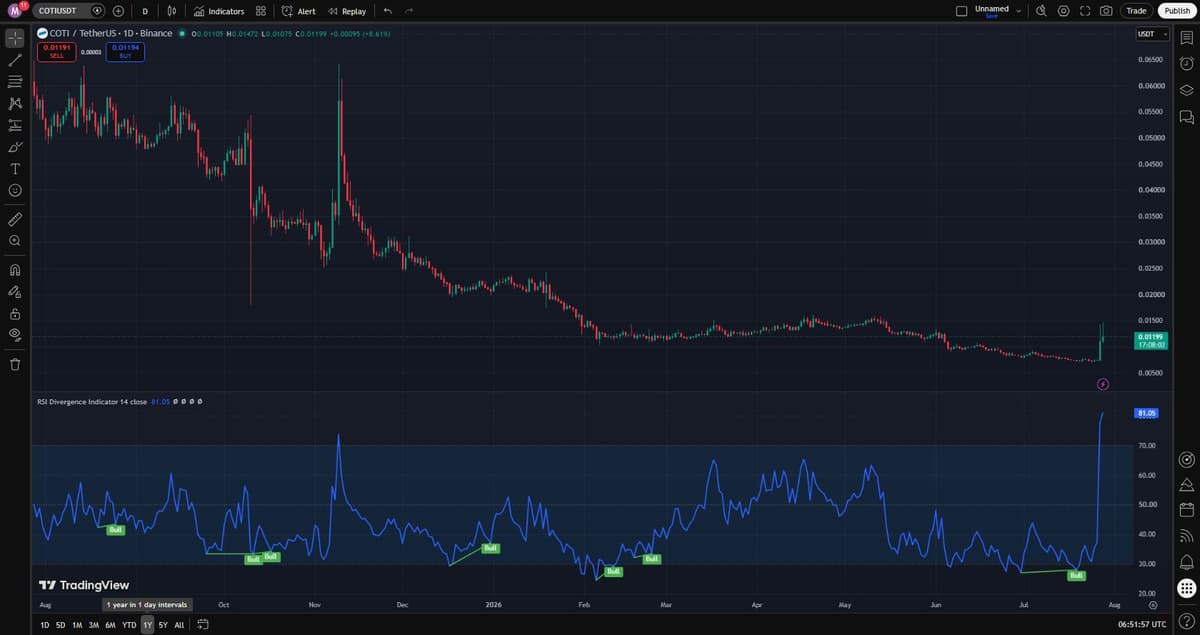1200x635 pixels.
Task: Open the watchlist panel icon
Action: [x=1186, y=39]
